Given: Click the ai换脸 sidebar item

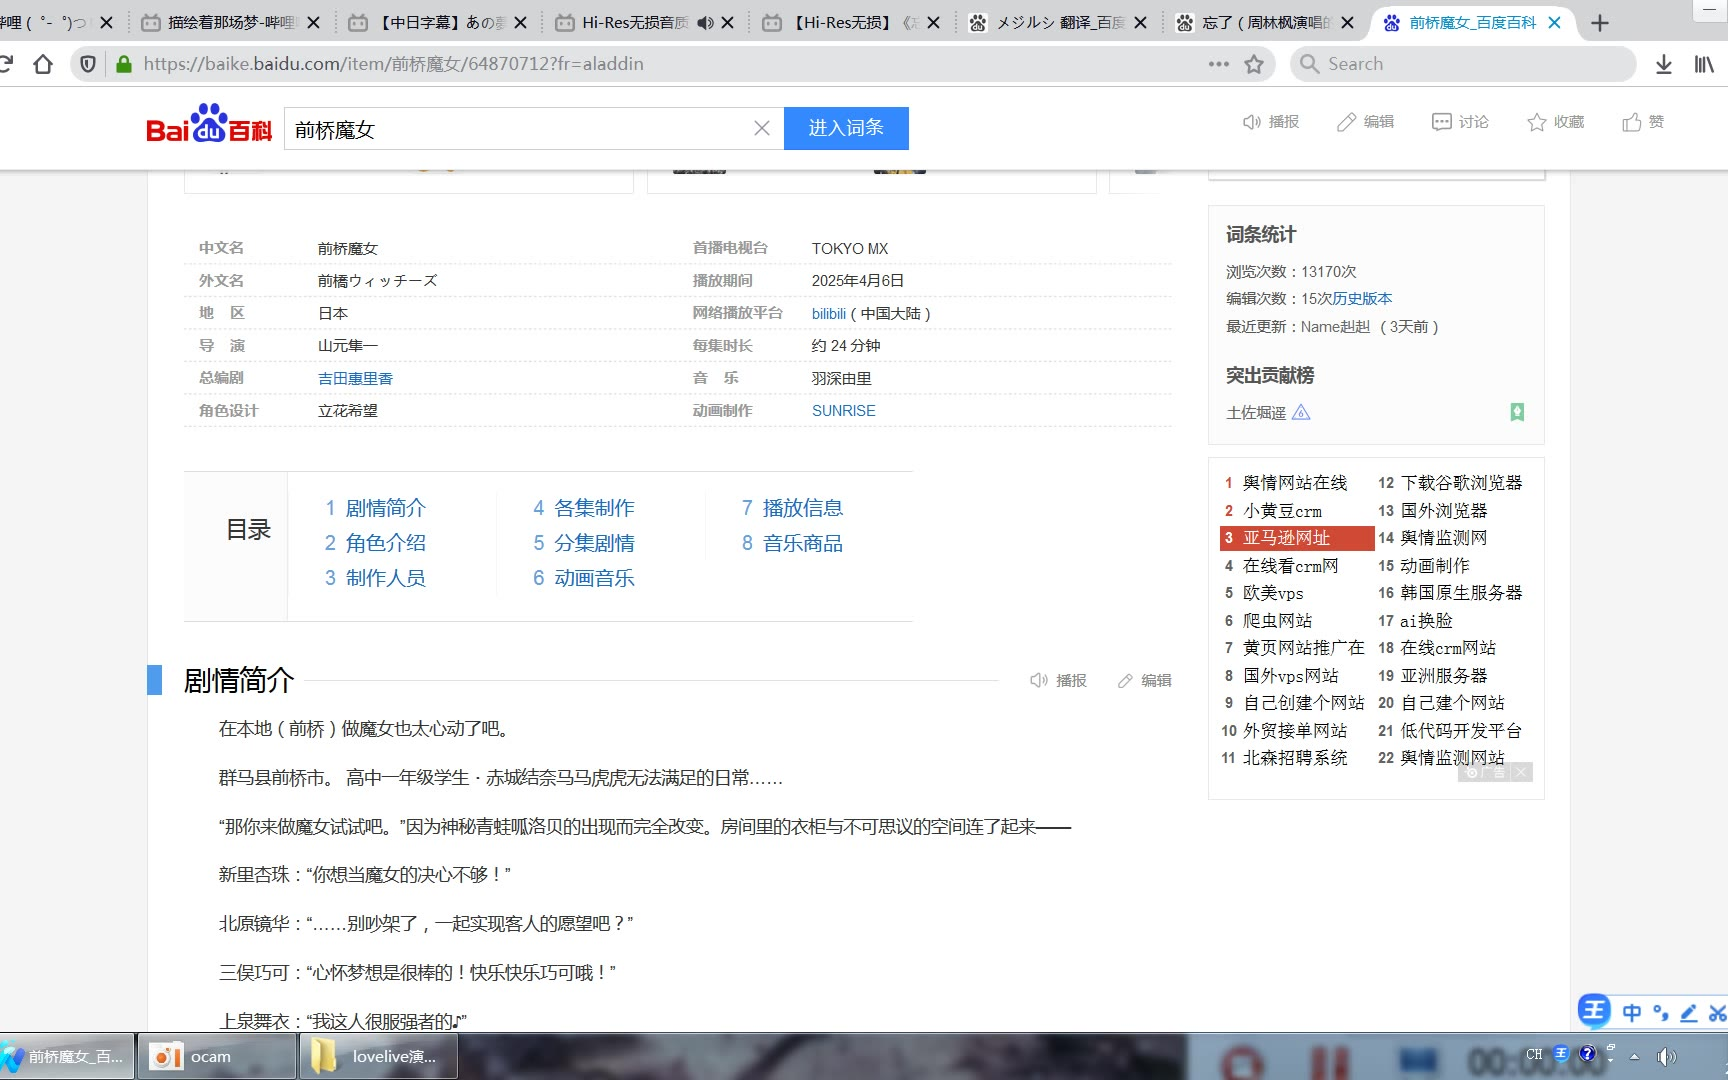Looking at the screenshot, I should 1426,620.
